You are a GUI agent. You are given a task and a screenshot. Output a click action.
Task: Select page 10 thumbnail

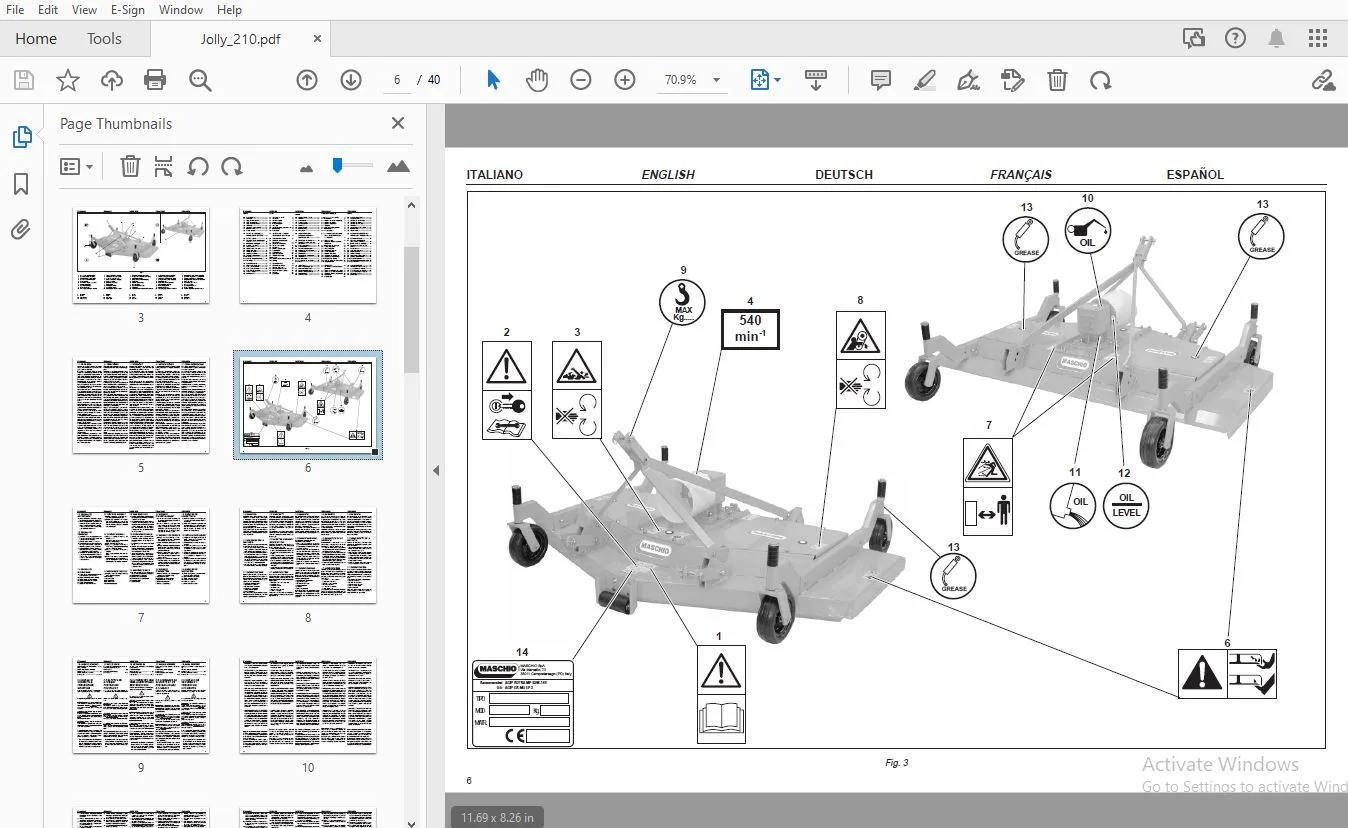click(308, 705)
